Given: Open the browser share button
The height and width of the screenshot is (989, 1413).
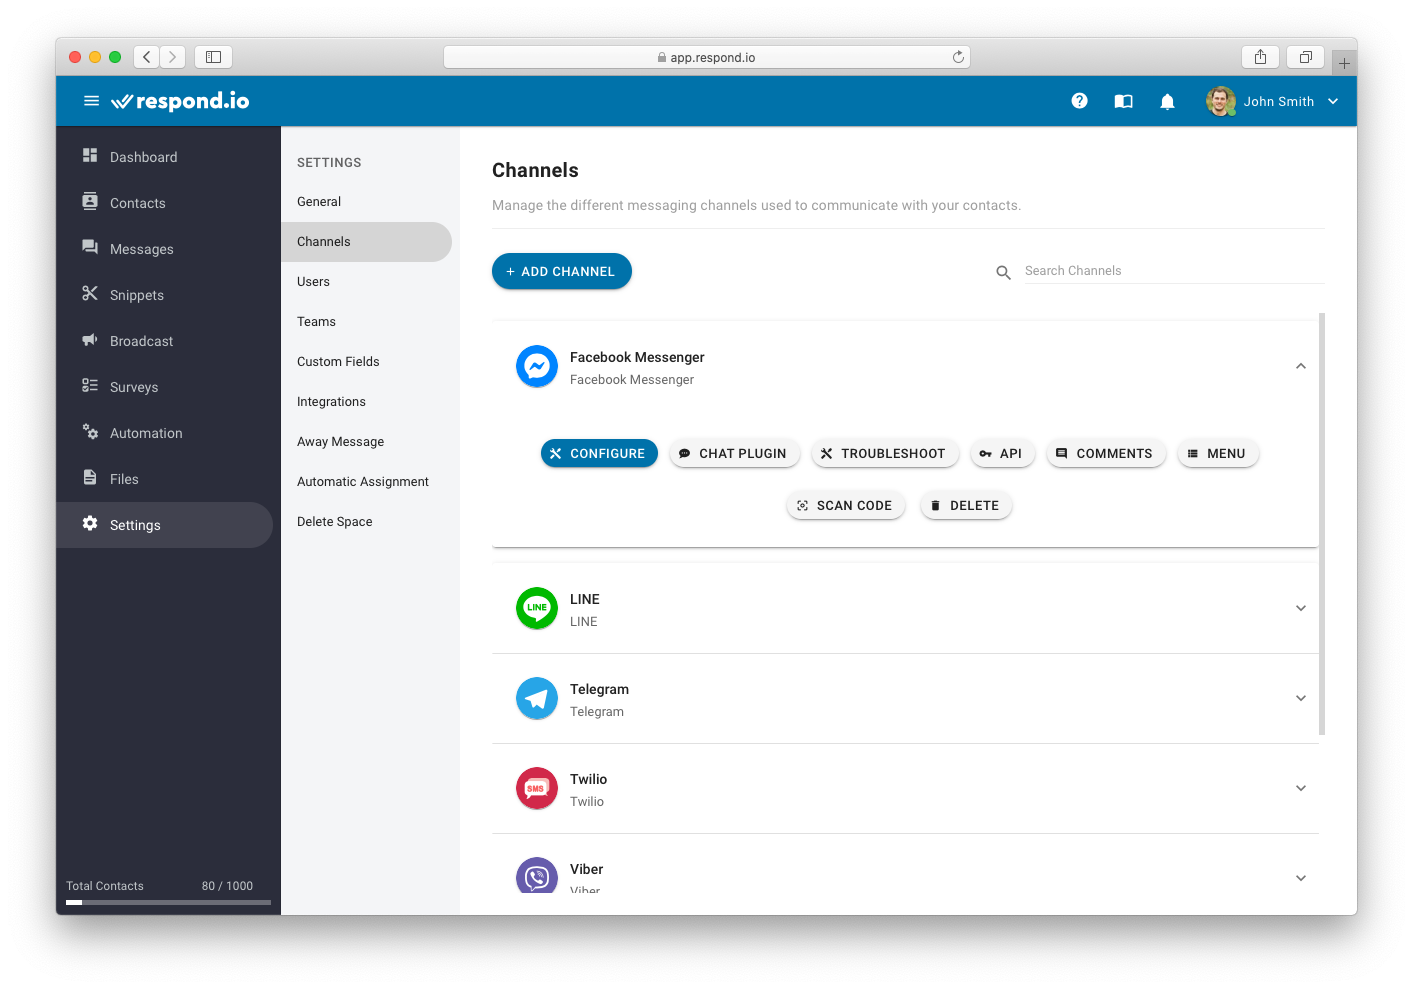Looking at the screenshot, I should point(1260,57).
